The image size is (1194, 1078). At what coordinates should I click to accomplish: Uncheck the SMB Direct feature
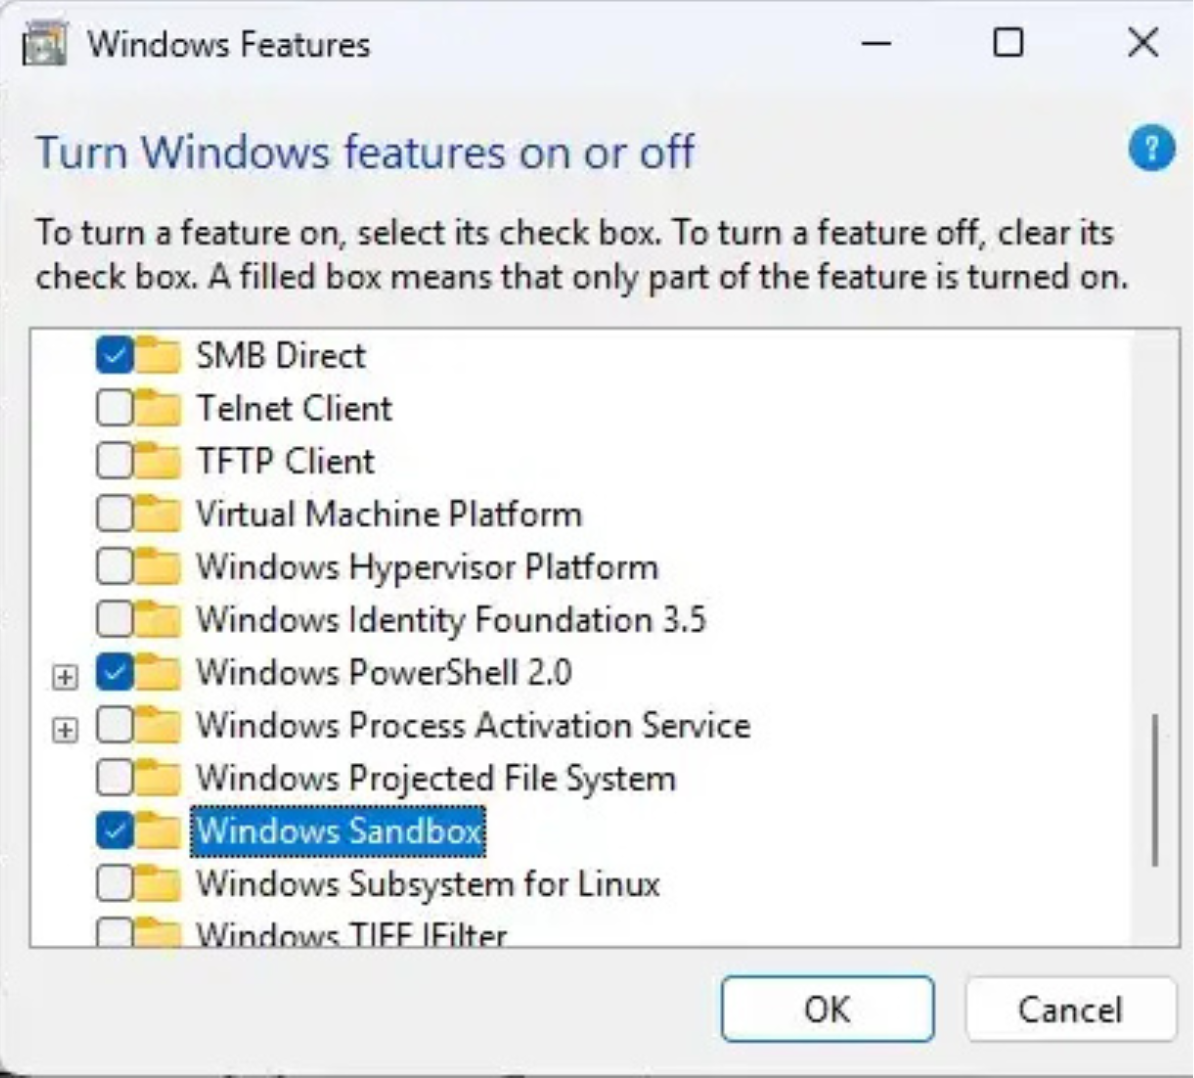point(113,354)
